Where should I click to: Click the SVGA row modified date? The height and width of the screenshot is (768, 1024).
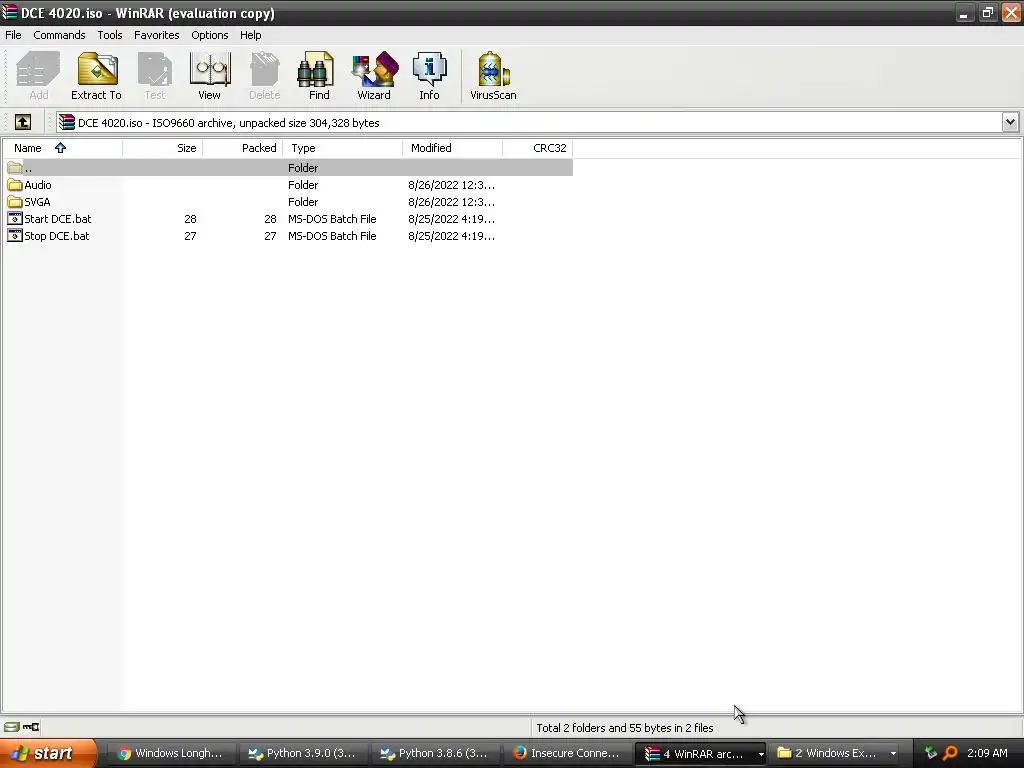(451, 202)
